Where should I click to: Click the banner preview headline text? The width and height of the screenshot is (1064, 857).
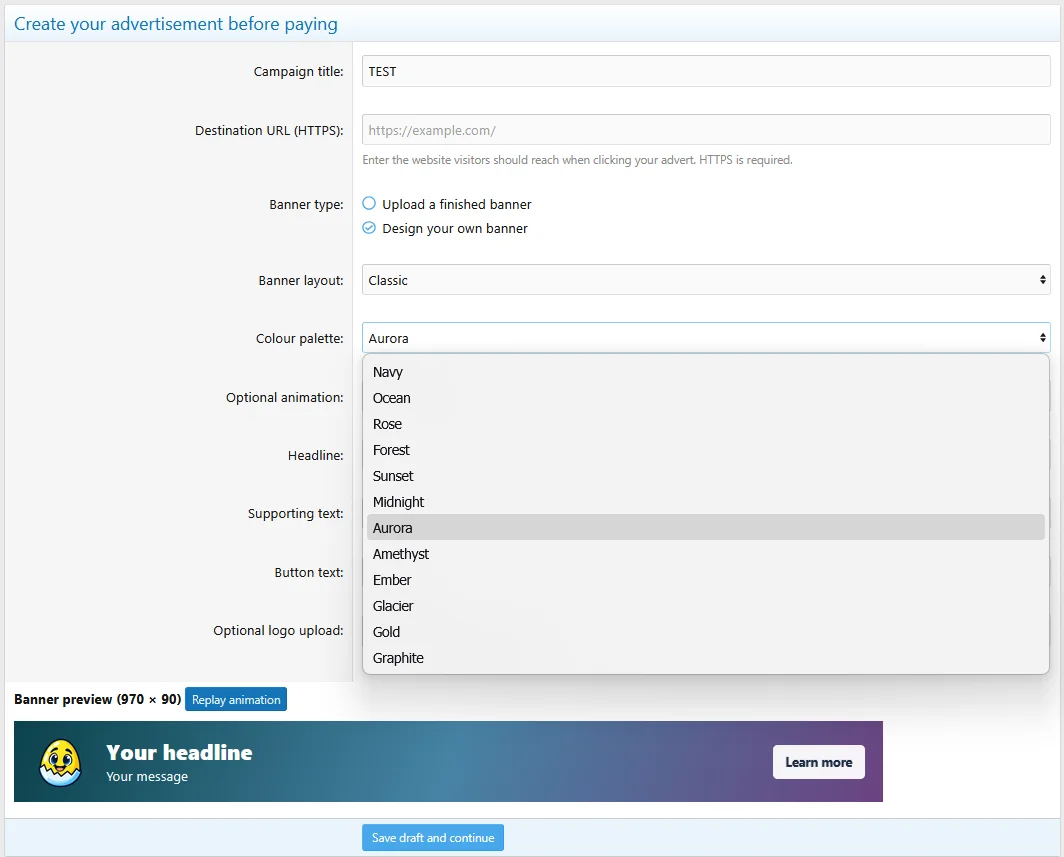[179, 752]
